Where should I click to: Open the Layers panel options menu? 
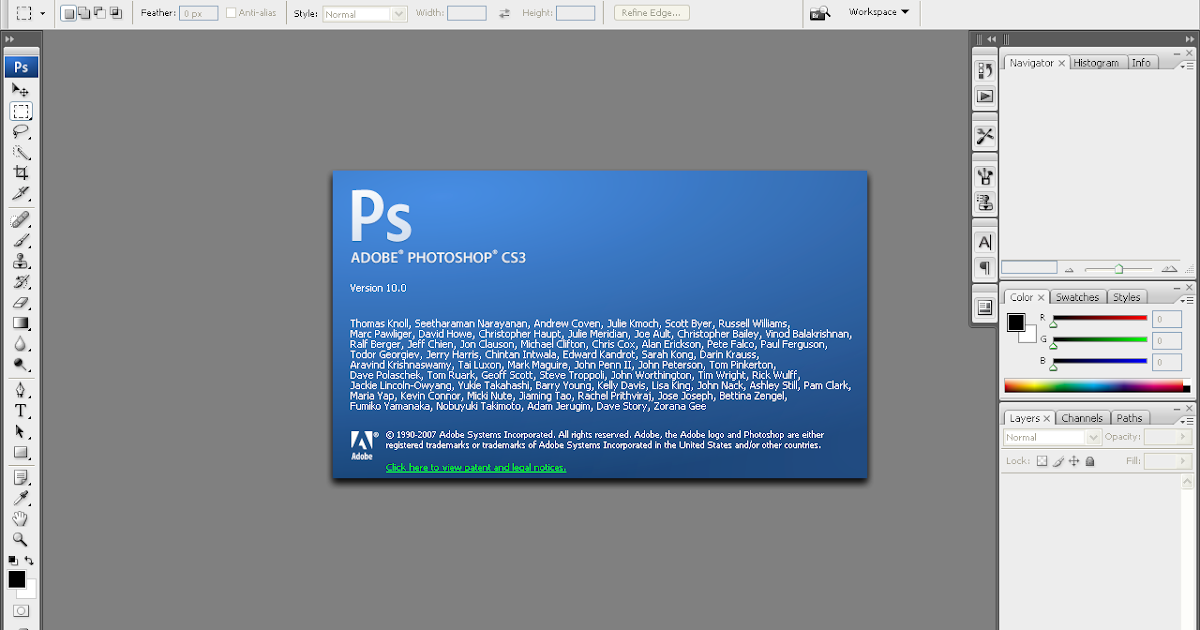pos(1186,421)
